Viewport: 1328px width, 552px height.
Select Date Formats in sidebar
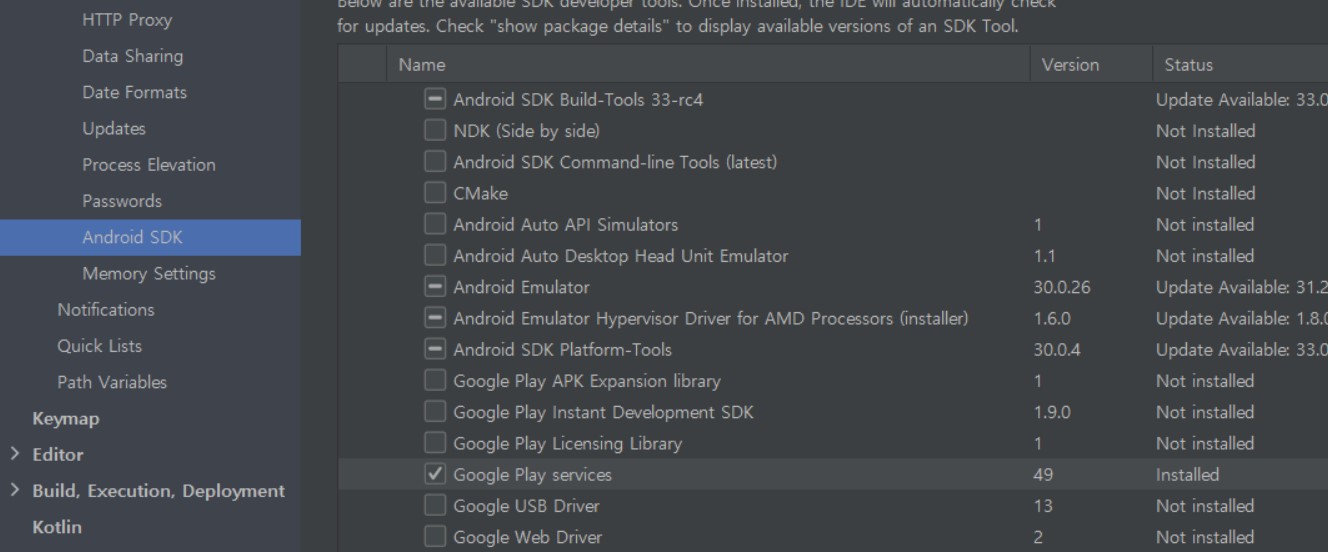tap(134, 92)
